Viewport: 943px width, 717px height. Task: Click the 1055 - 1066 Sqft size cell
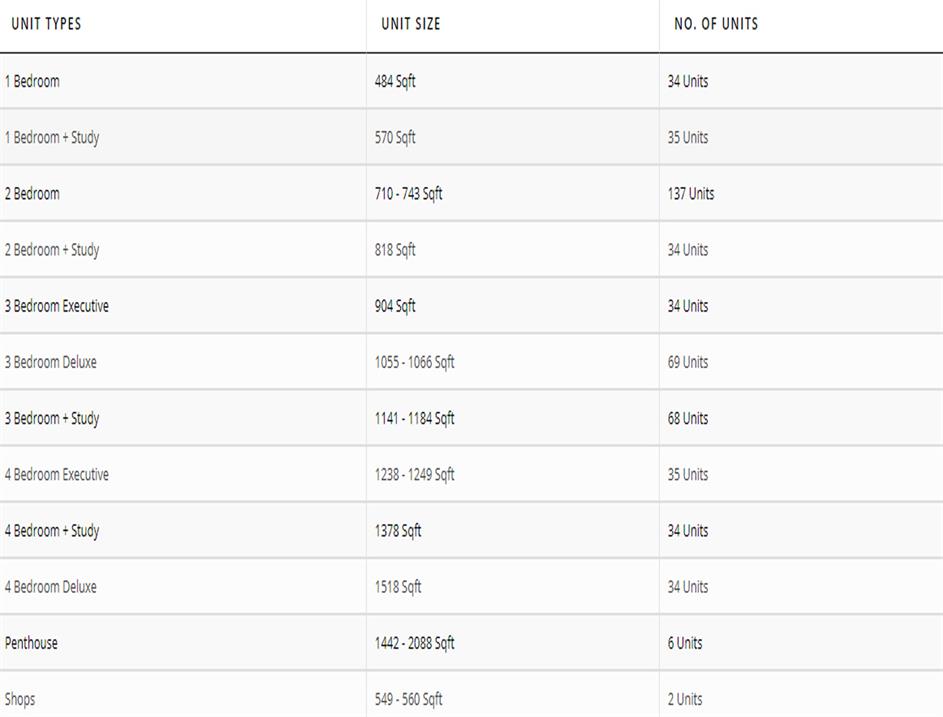point(414,362)
